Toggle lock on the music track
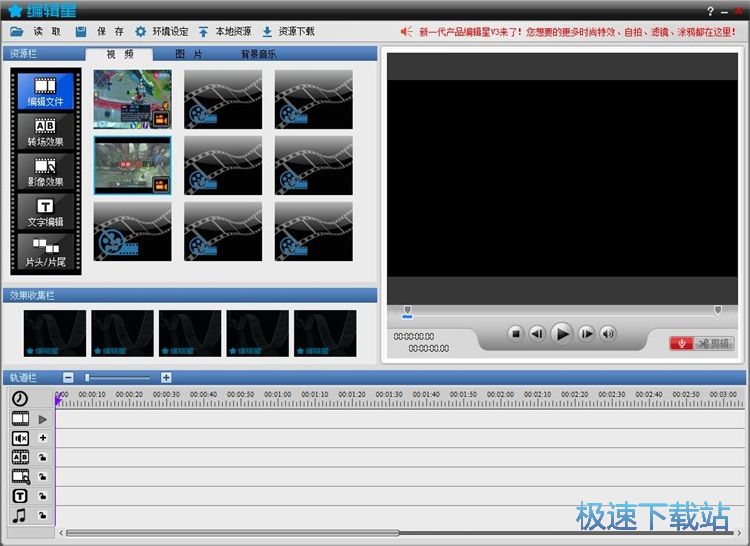Viewport: 750px width, 546px height. (x=43, y=515)
